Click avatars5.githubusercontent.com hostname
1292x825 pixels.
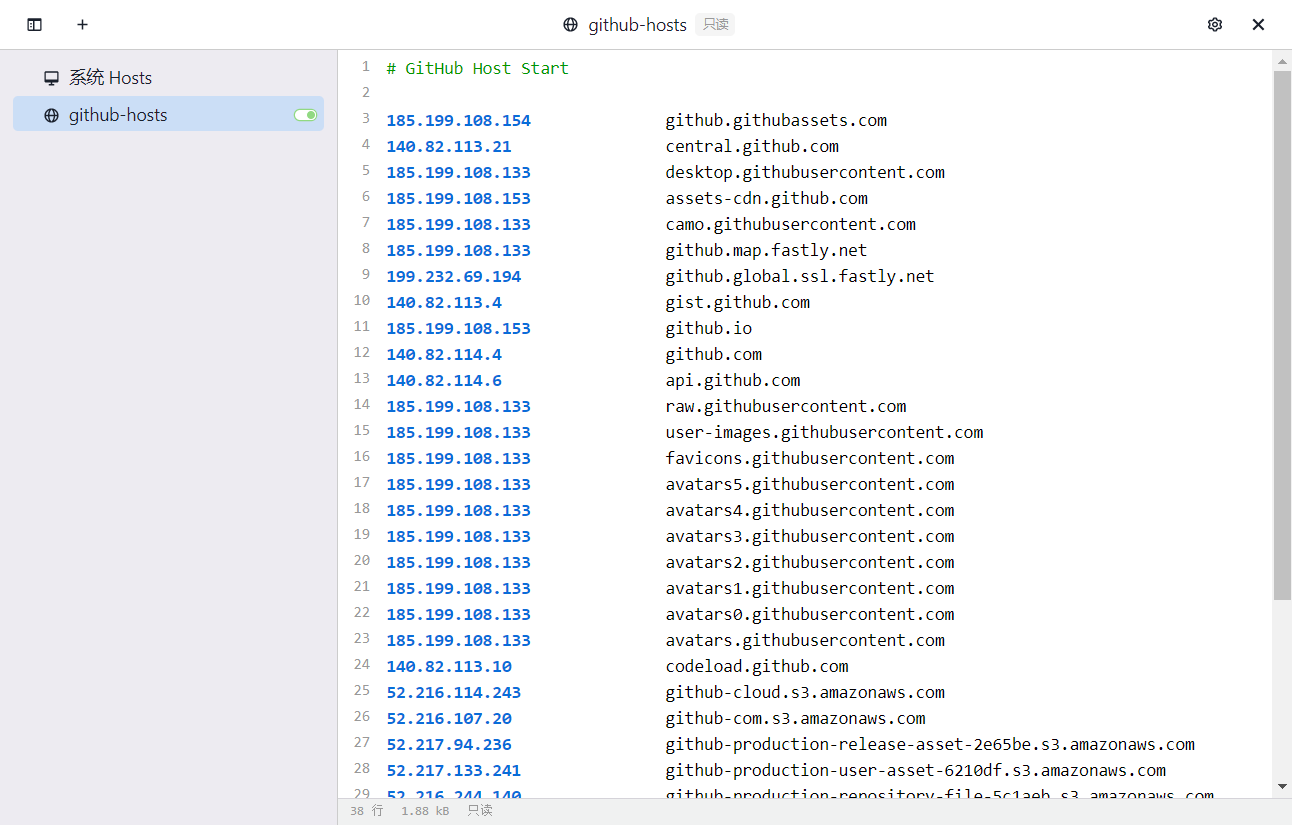pyautogui.click(x=810, y=484)
